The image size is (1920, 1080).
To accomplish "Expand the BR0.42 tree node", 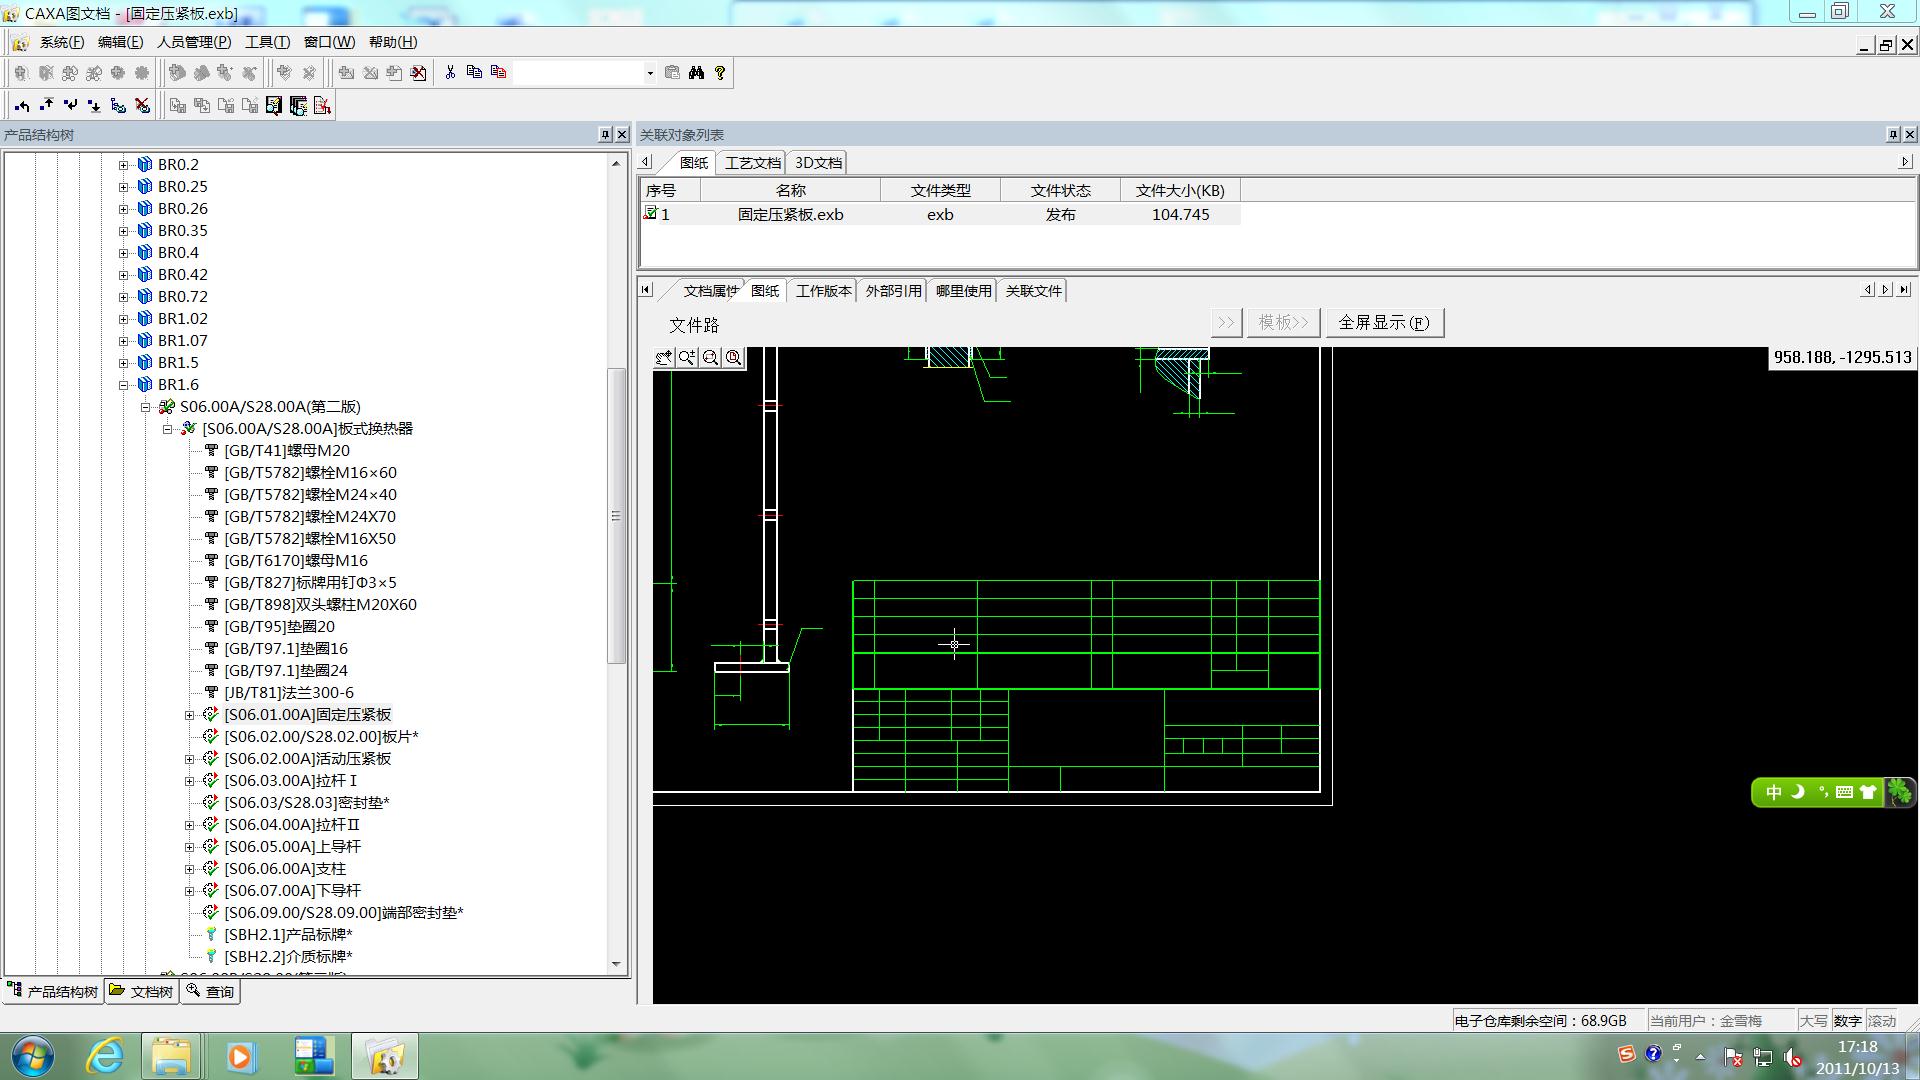I will 123,275.
